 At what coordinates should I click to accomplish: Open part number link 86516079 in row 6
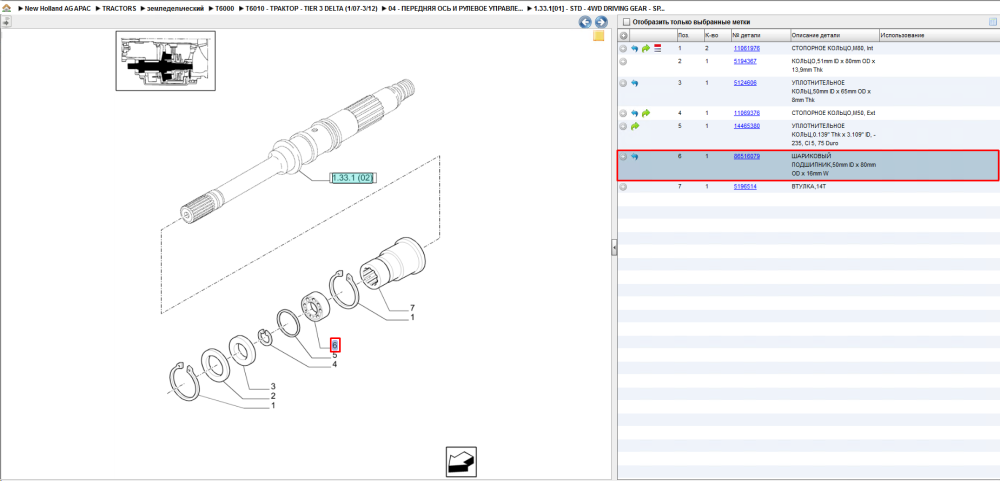[x=746, y=156]
